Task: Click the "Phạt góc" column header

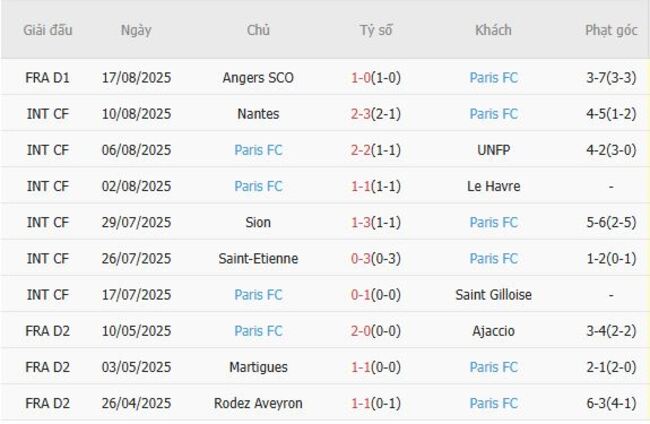Action: [610, 30]
